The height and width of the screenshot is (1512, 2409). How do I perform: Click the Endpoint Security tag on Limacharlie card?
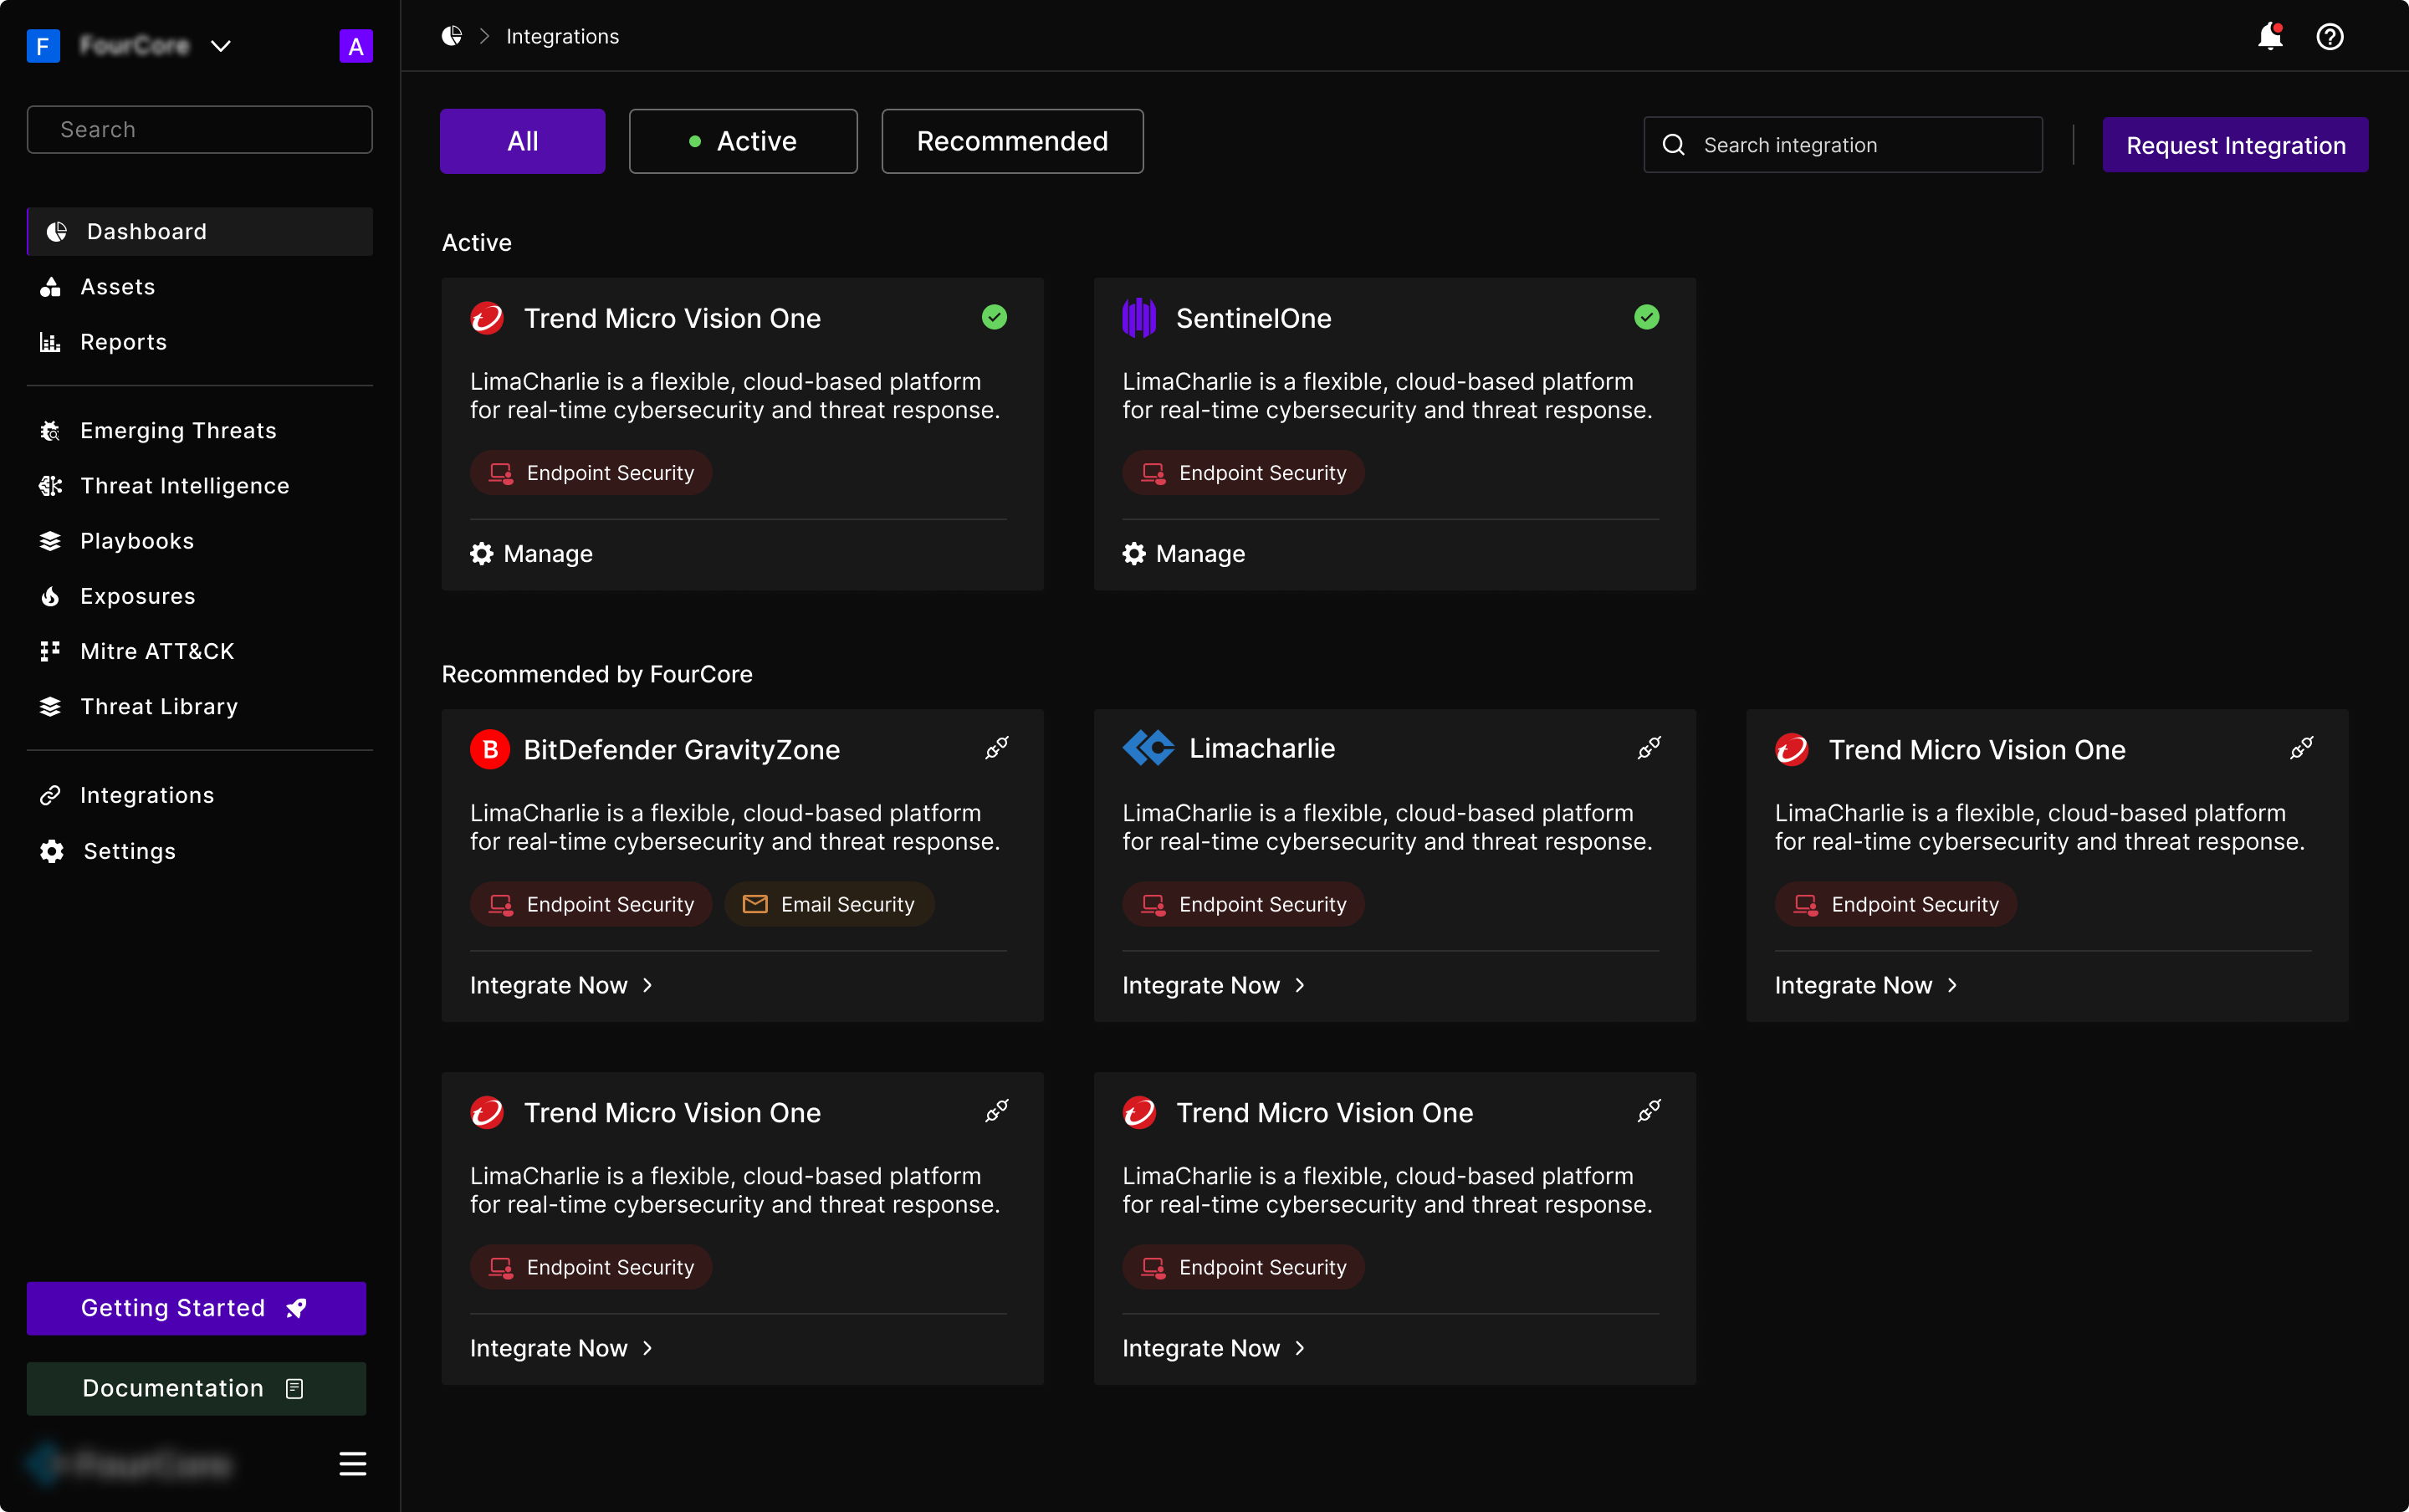tap(1243, 904)
